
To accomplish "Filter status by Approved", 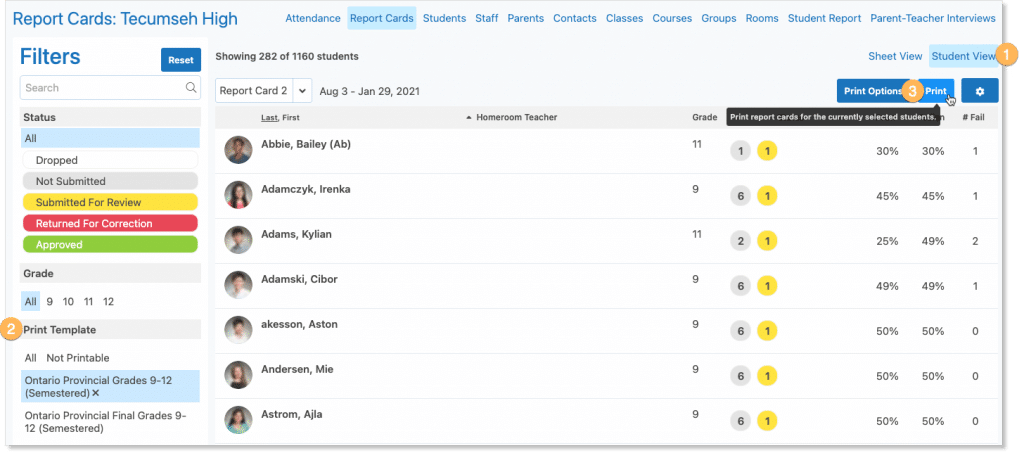I will click(110, 245).
